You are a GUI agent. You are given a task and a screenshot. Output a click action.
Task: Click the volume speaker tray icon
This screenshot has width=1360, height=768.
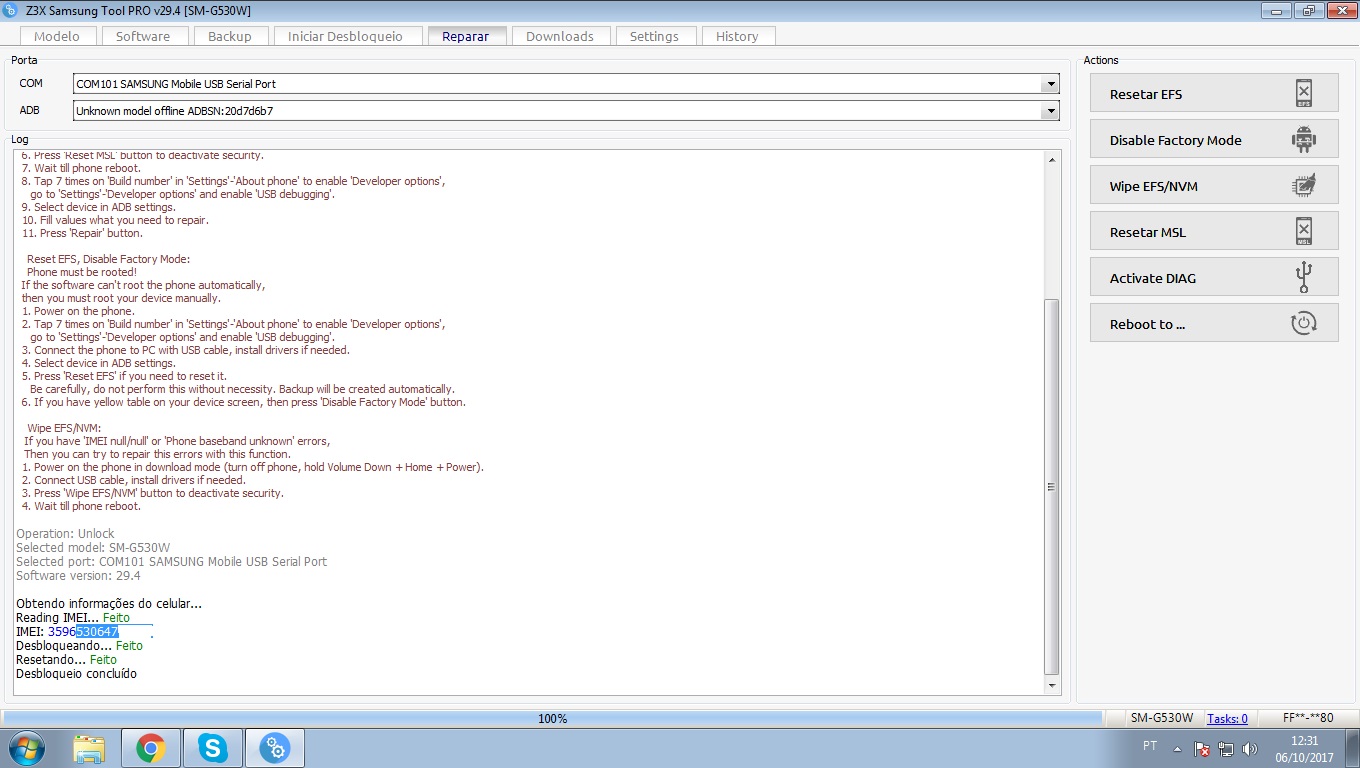(1249, 748)
